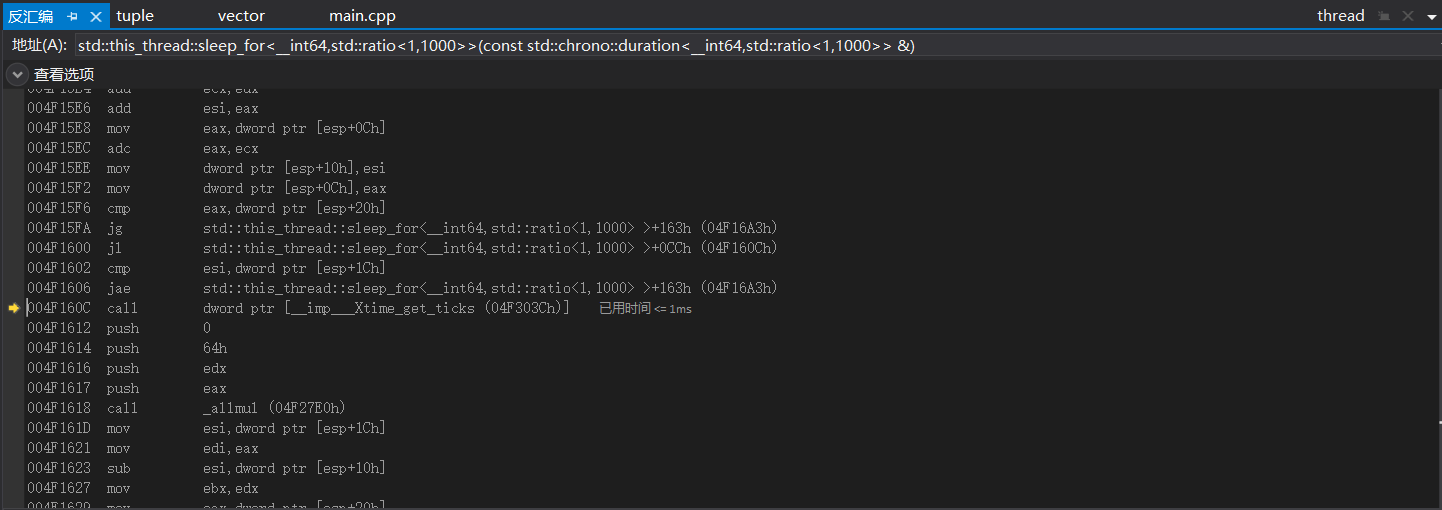
Task: Click the 'edi,eax' mov operand
Action: pyautogui.click(x=231, y=448)
